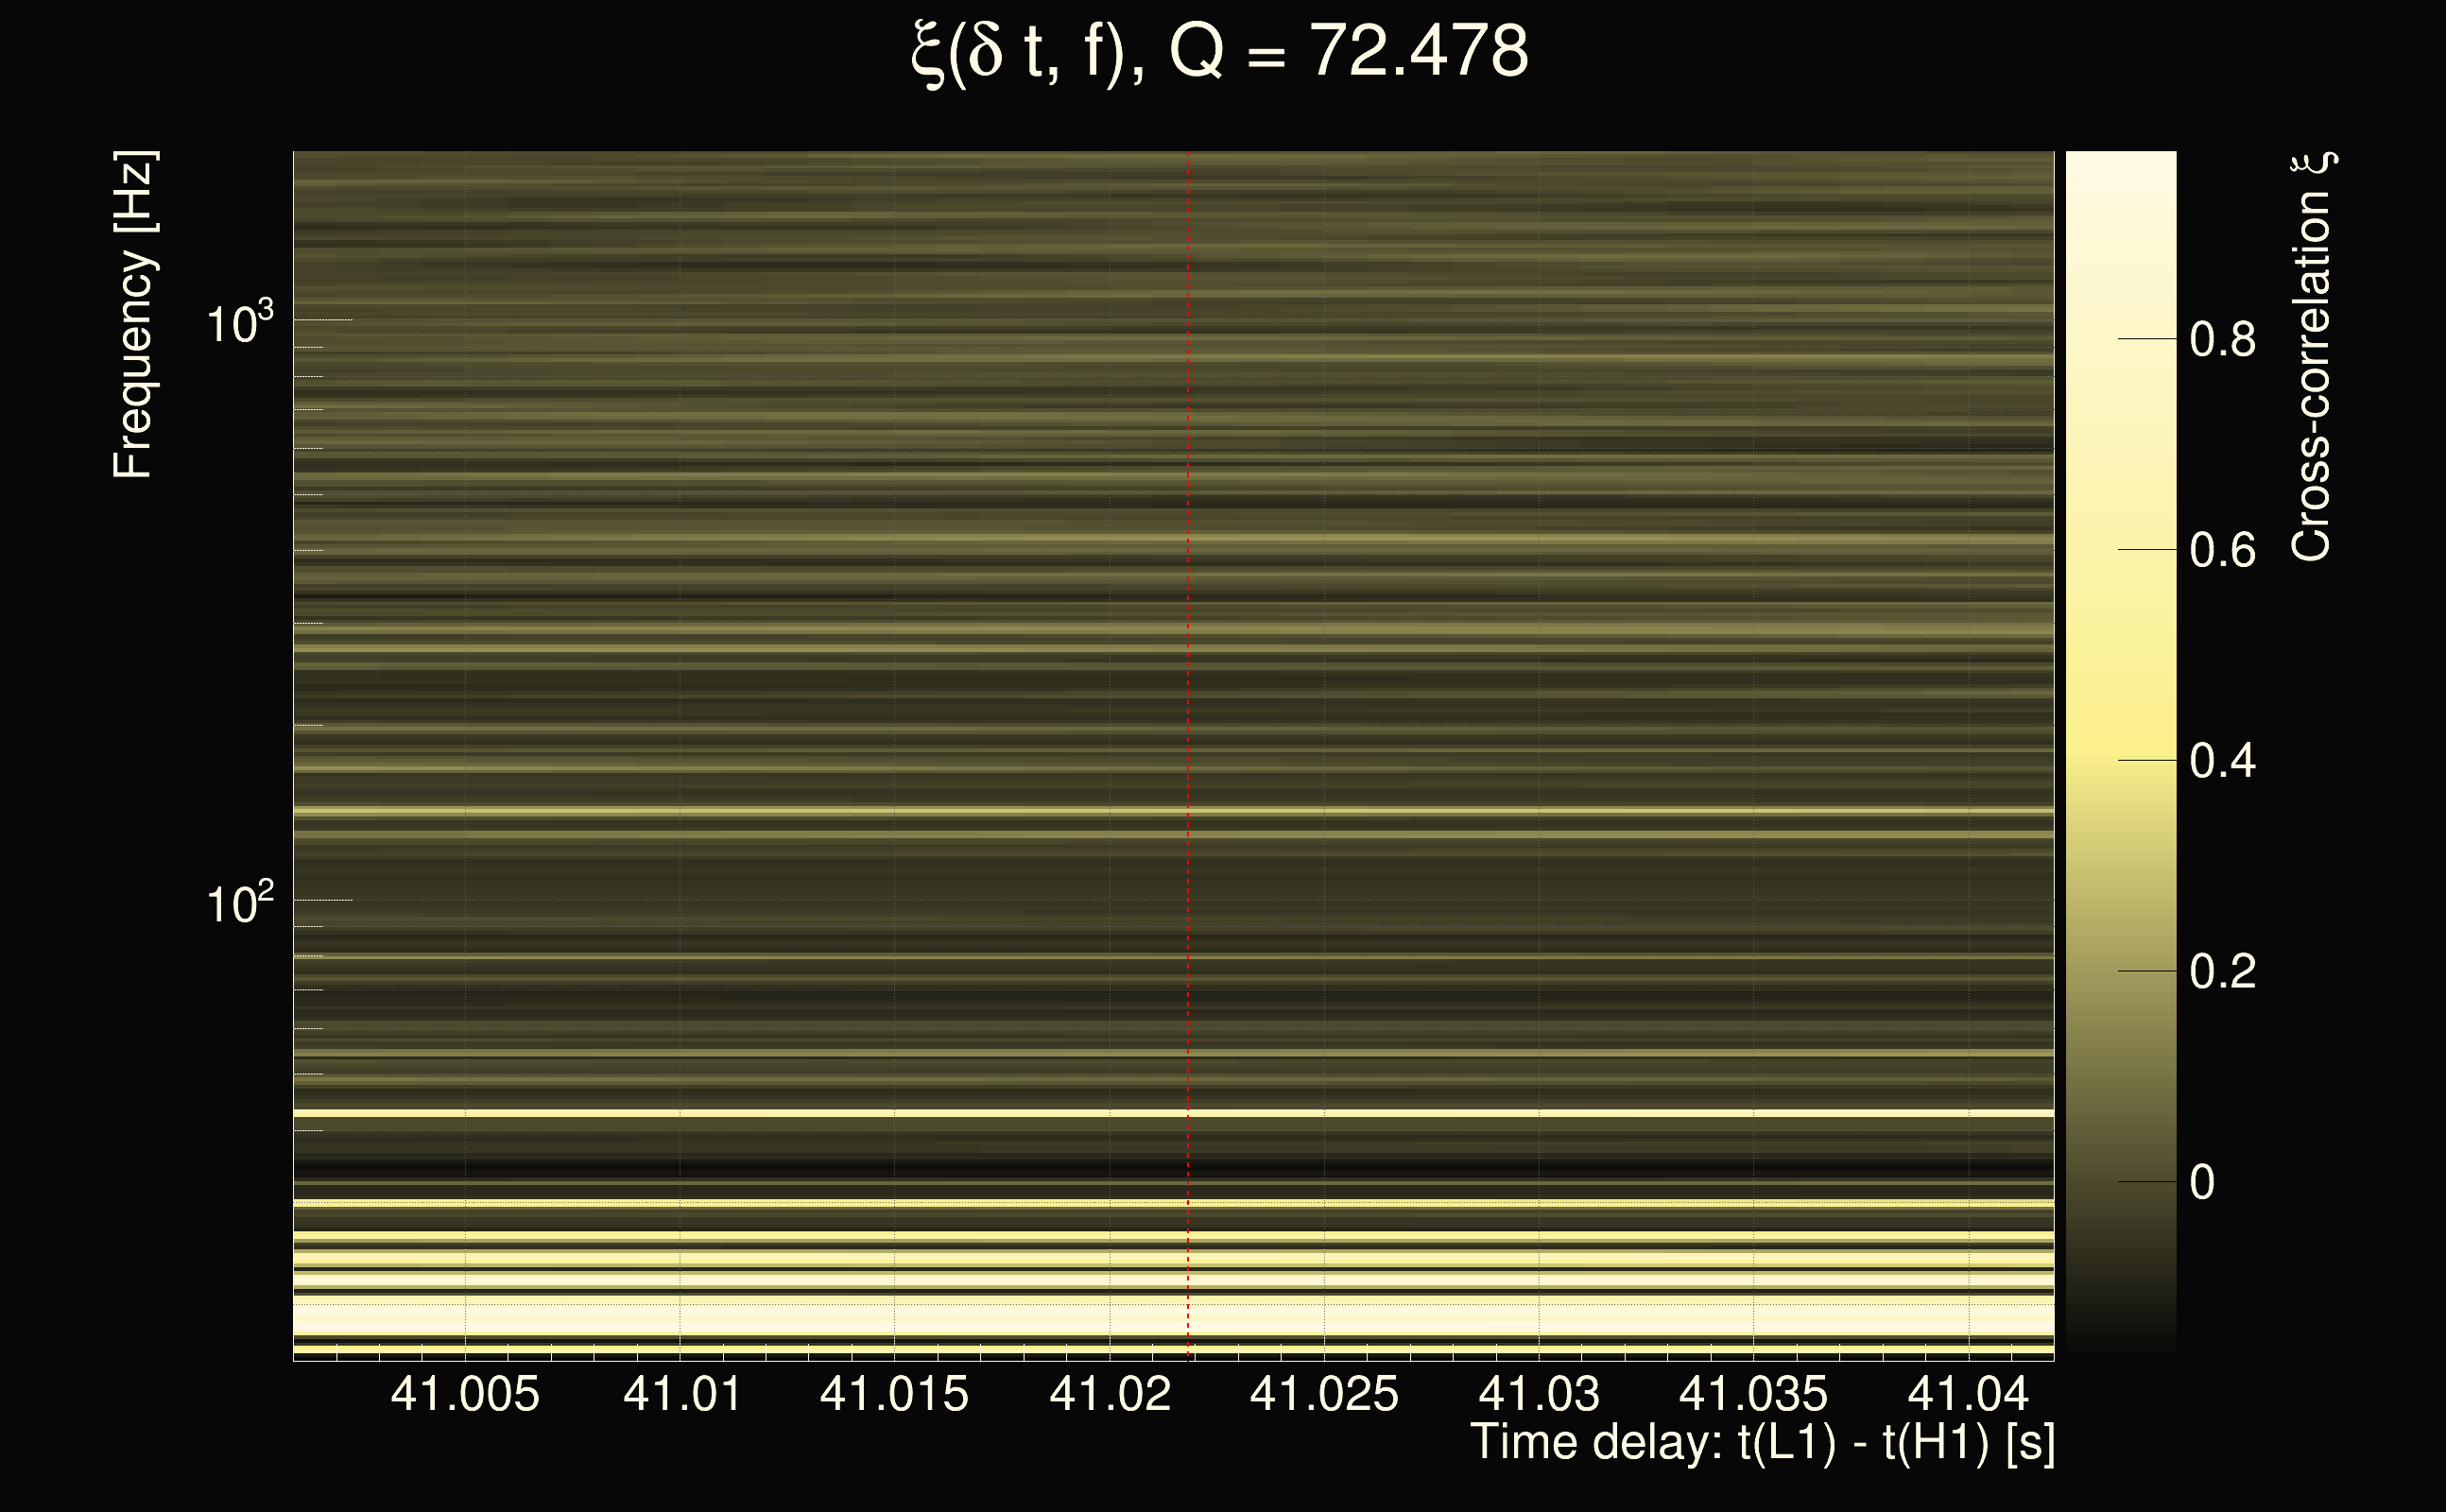Screen dimensions: 2446x1512
Task: Click the 41.015 x-axis tick label
Action: pos(894,1394)
